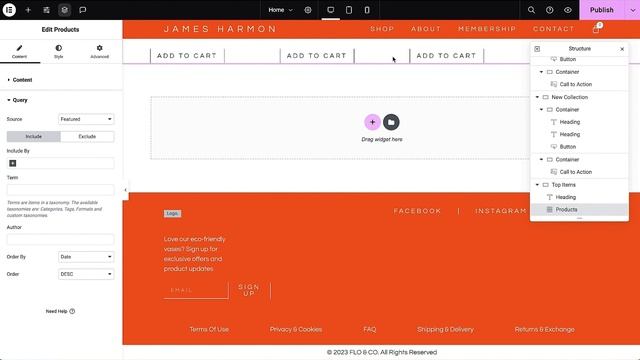Image resolution: width=640 pixels, height=360 pixels.
Task: Click the third ADD TO CART button
Action: point(447,56)
